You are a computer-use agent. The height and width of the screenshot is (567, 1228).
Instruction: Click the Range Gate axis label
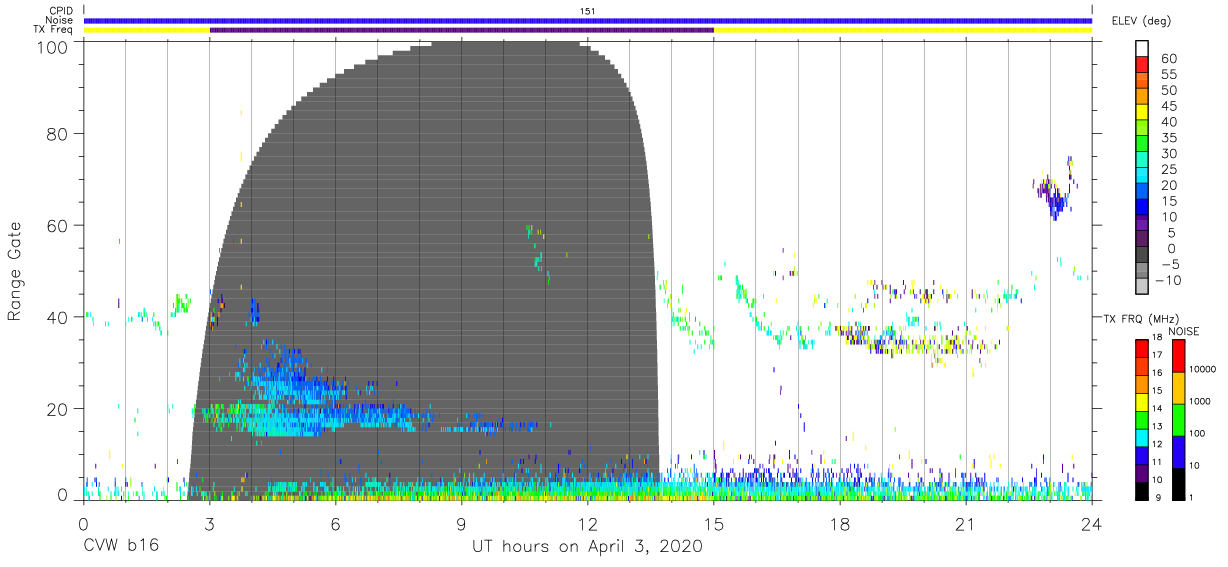click(x=15, y=272)
